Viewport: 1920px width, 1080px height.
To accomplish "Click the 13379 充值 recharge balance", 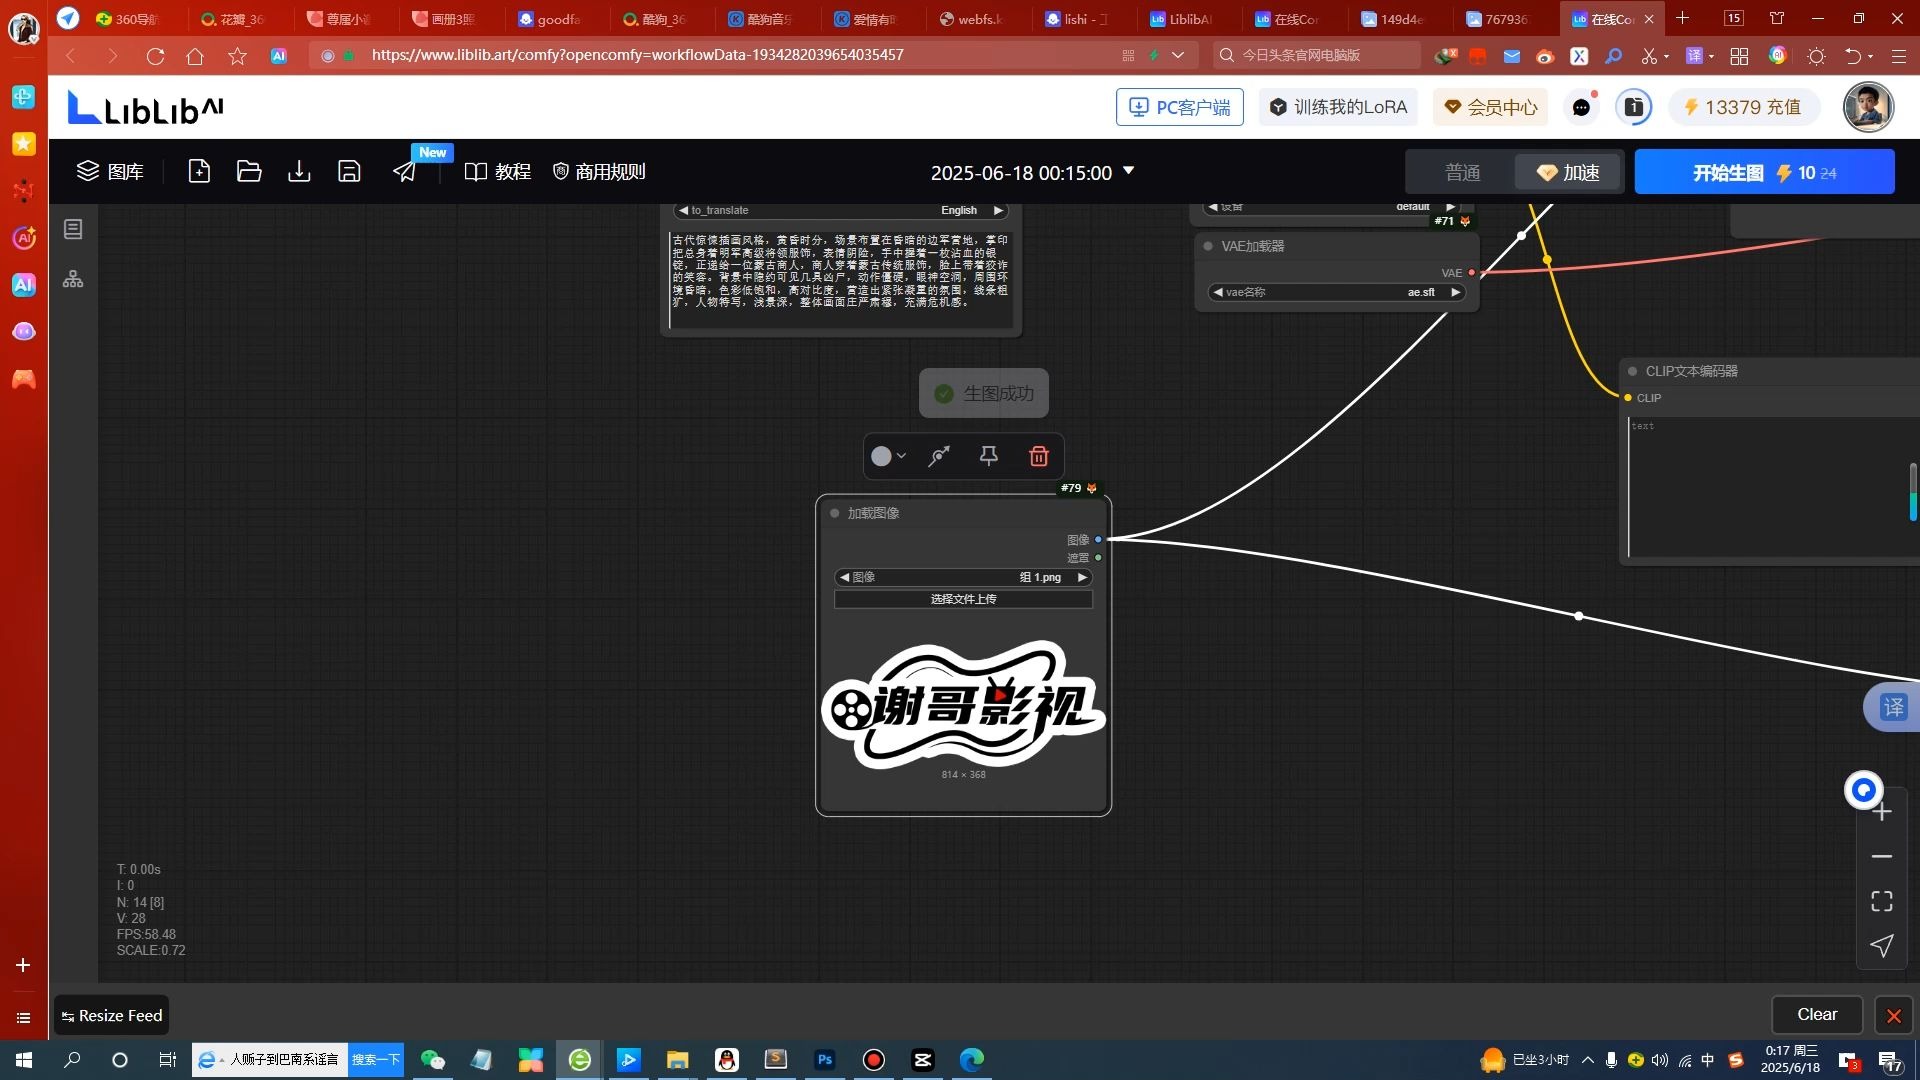I will click(x=1743, y=107).
